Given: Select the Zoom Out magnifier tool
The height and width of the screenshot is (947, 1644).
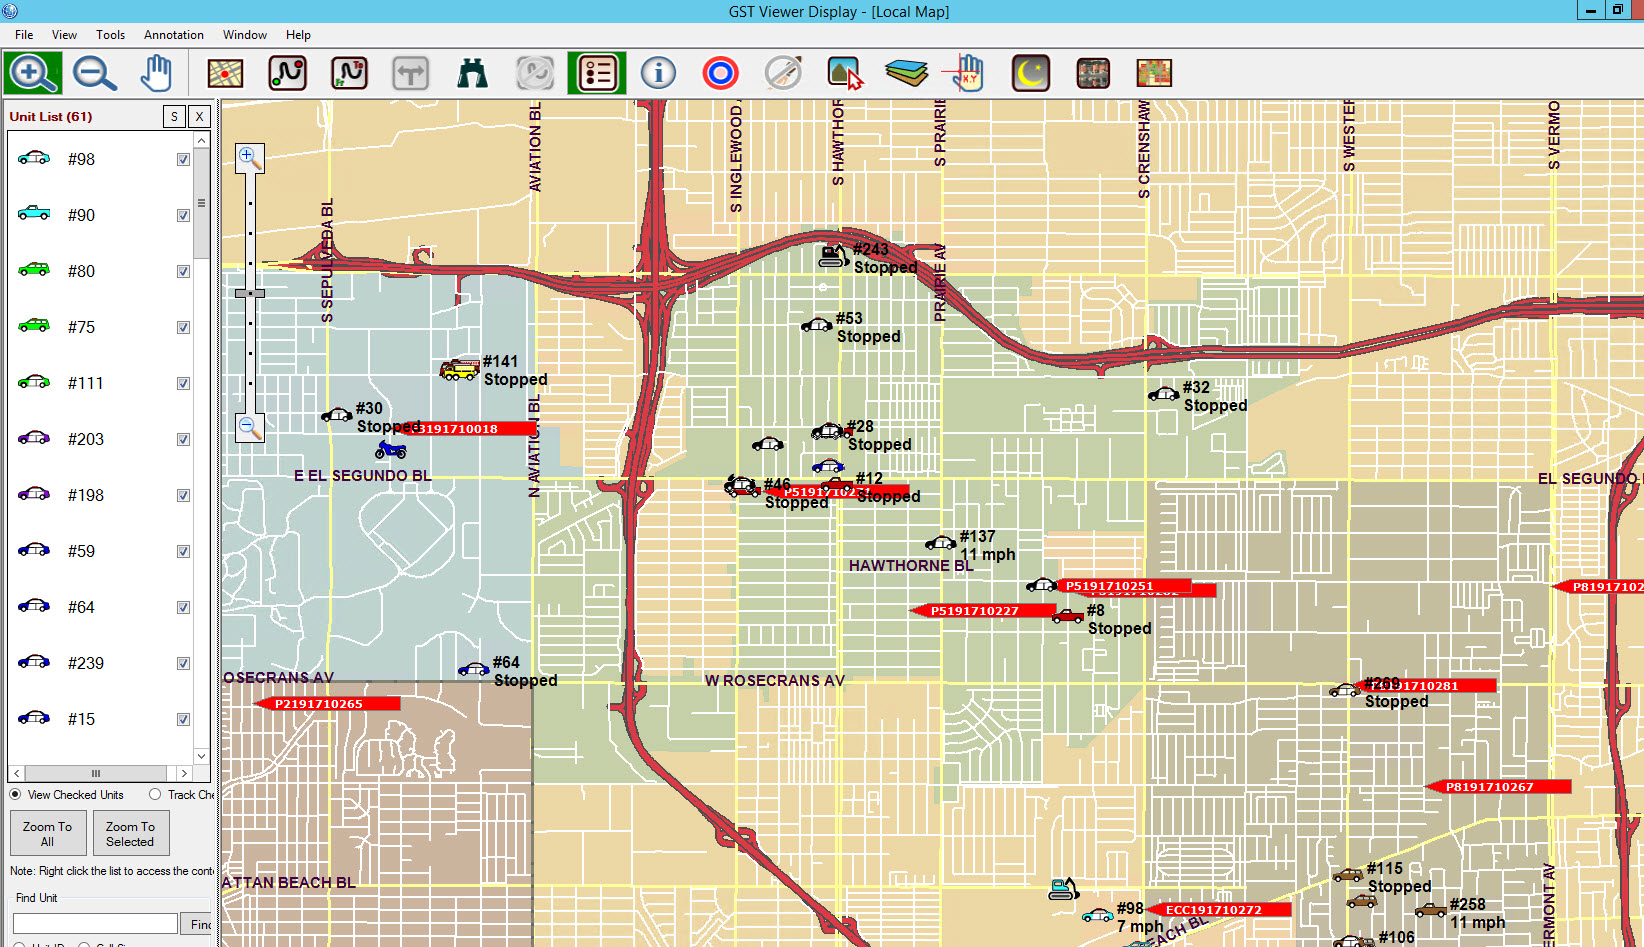Looking at the screenshot, I should tap(94, 73).
